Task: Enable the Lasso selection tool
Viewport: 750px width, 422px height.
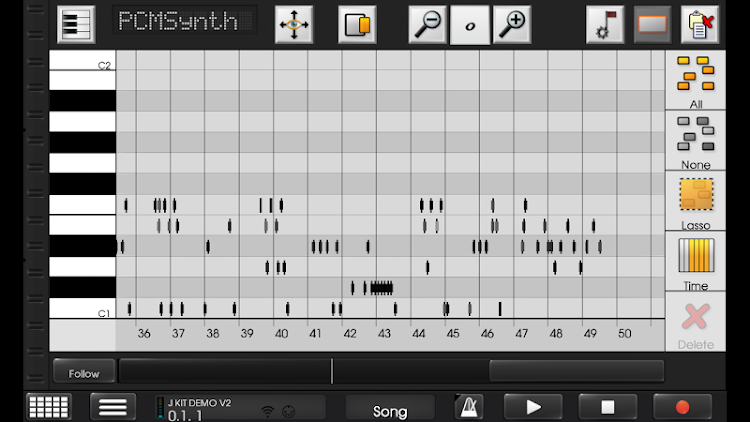Action: (x=695, y=201)
